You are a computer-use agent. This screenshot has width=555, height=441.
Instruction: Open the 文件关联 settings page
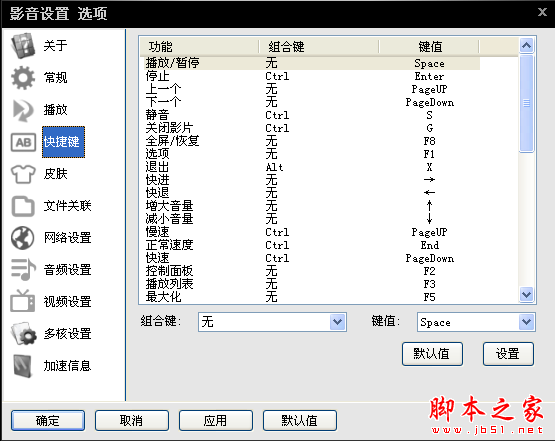coord(67,206)
